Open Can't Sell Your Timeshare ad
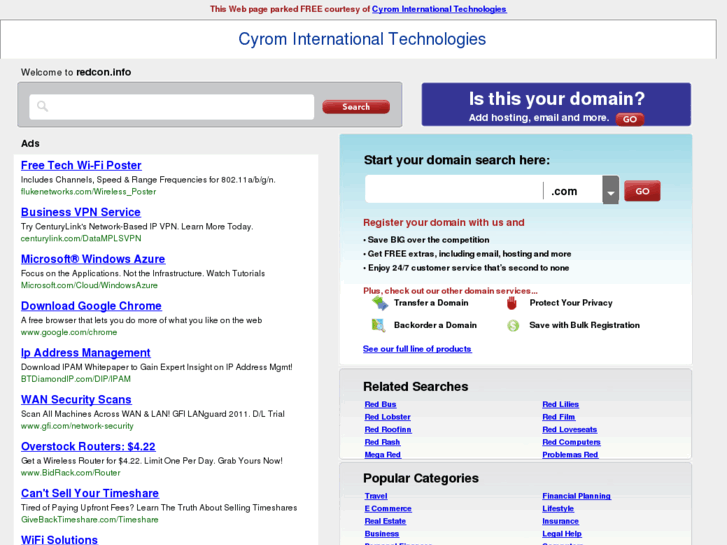 [x=90, y=494]
